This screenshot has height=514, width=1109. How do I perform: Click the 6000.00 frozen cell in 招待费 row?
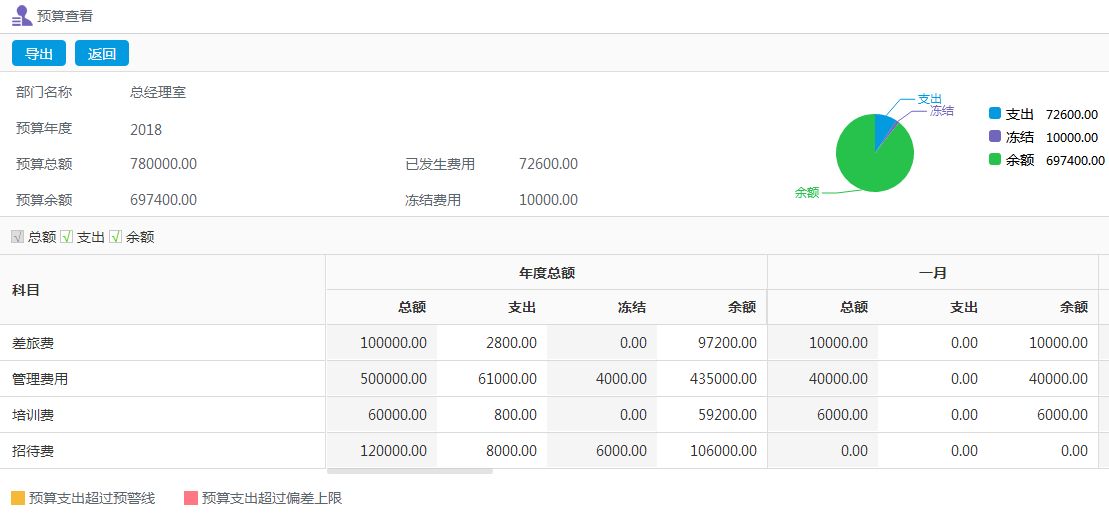(x=602, y=451)
